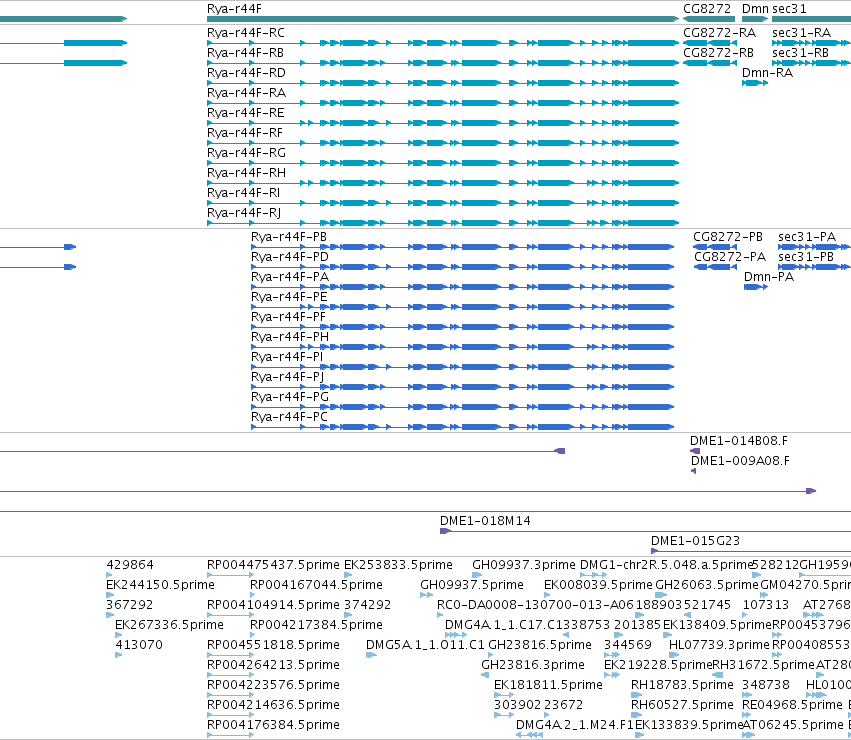Screen dimensions: 851x740
Task: Open EST EK253833.5prime
Action: 398,565
